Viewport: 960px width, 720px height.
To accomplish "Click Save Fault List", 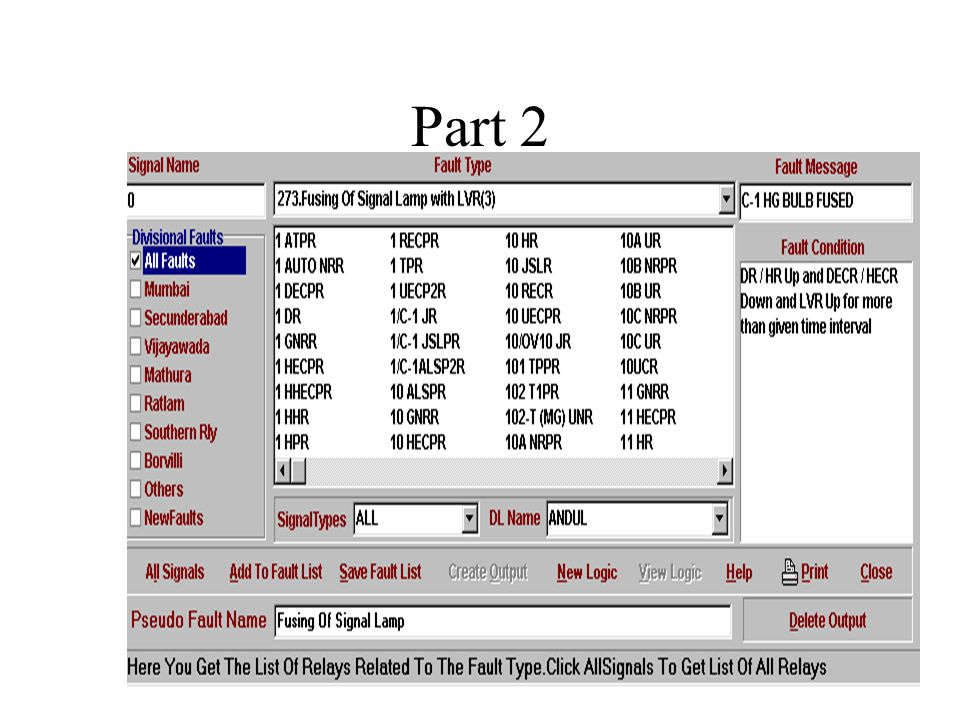I will point(380,572).
